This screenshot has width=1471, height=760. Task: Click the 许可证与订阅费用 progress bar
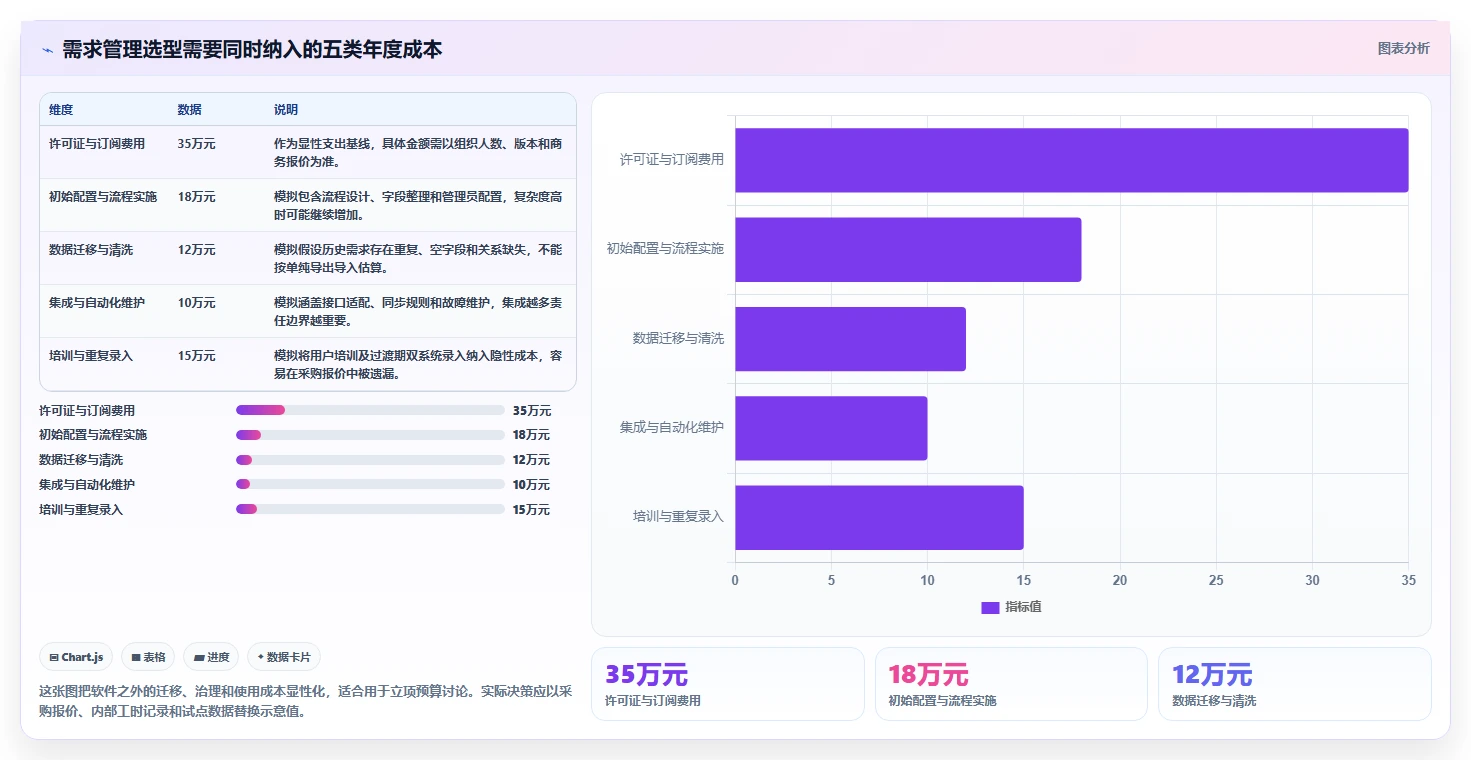click(370, 410)
